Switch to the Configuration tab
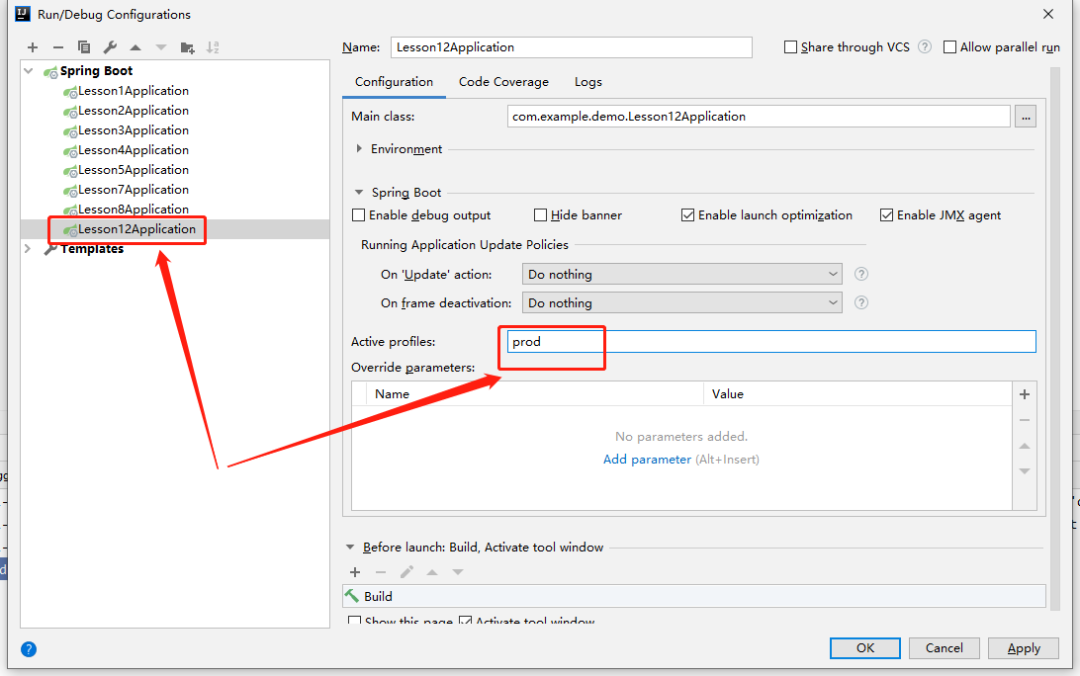 [x=394, y=82]
